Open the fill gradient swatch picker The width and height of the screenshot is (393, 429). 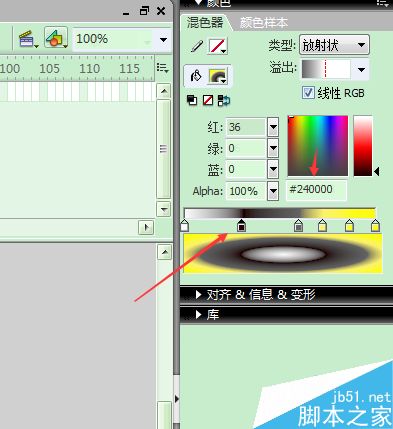point(218,76)
